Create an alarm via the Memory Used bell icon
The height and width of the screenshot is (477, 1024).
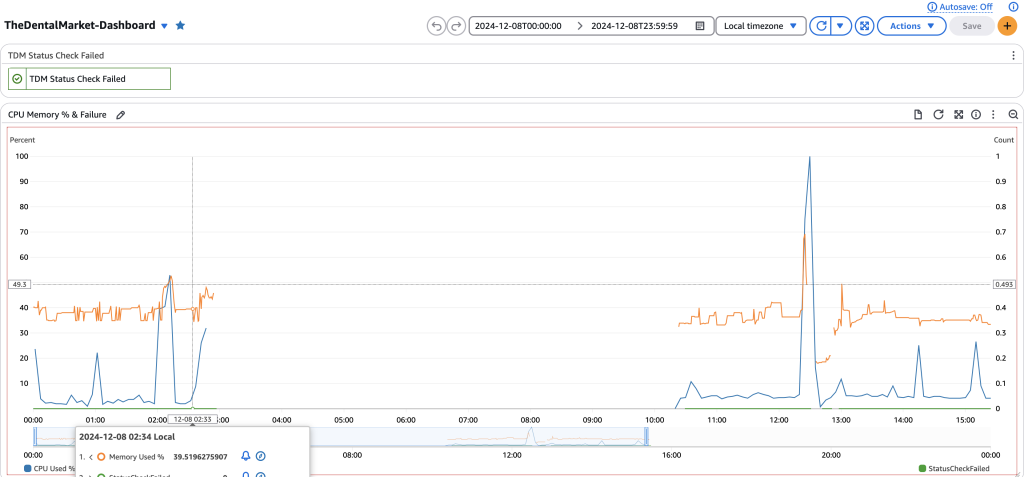[x=246, y=456]
